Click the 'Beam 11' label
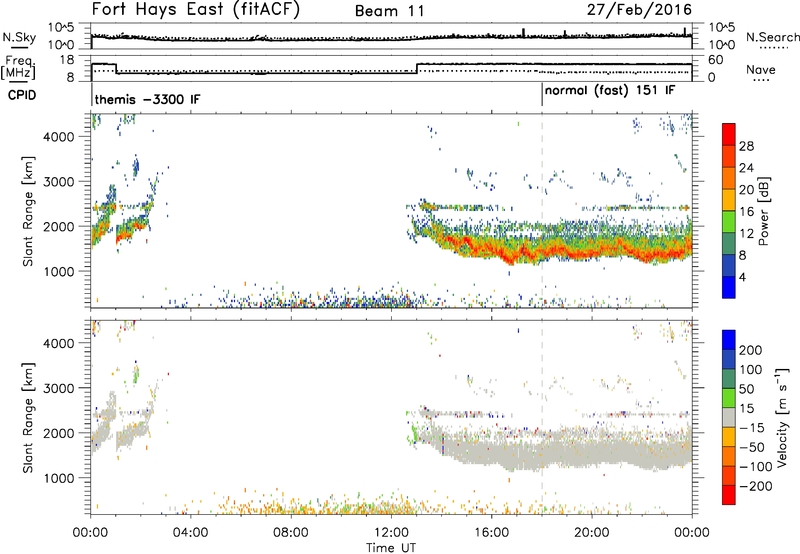The height and width of the screenshot is (554, 800). (389, 11)
